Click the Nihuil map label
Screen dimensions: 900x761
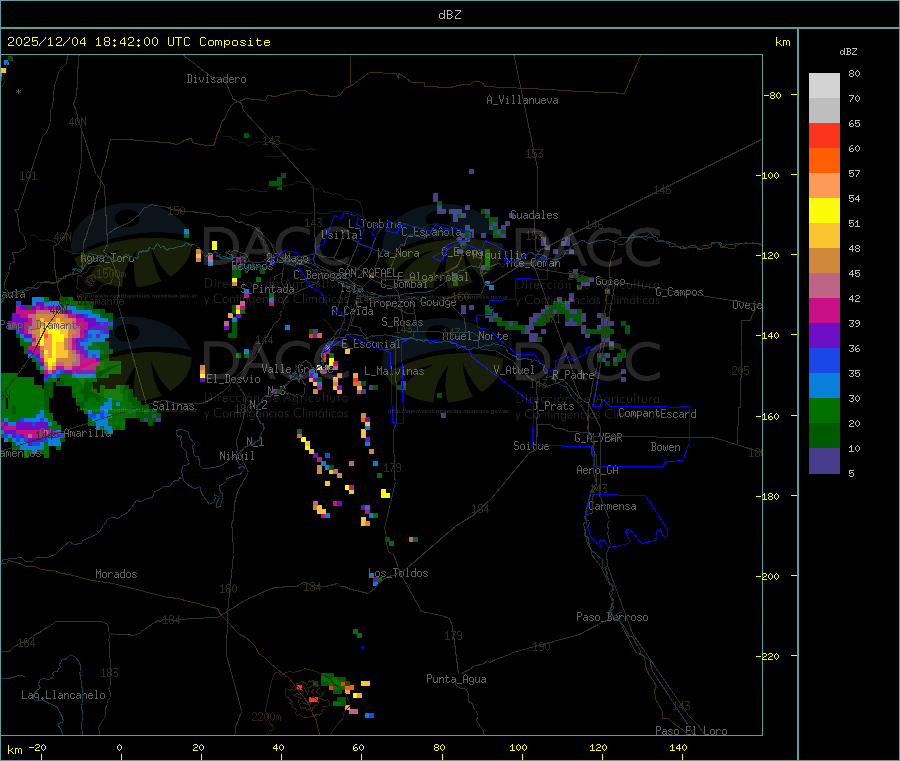[236, 456]
